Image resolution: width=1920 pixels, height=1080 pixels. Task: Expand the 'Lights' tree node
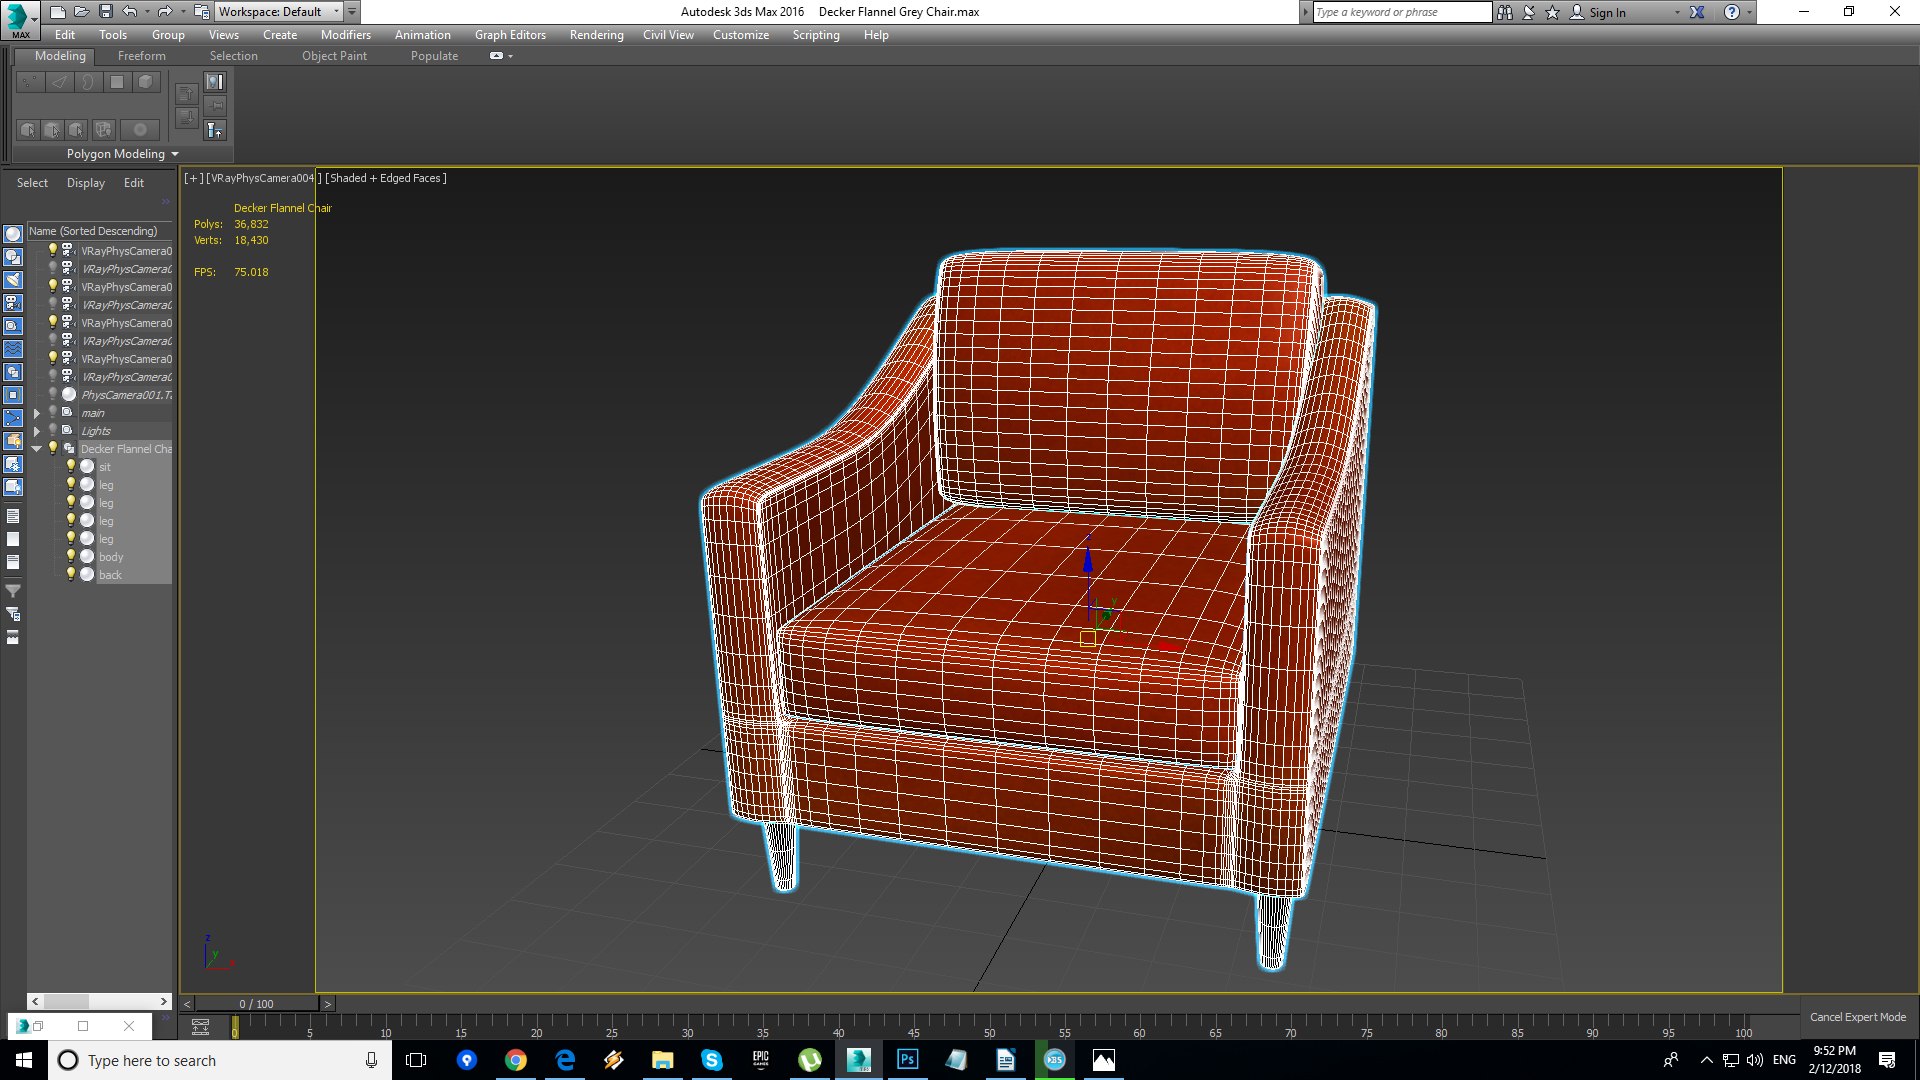(x=37, y=431)
